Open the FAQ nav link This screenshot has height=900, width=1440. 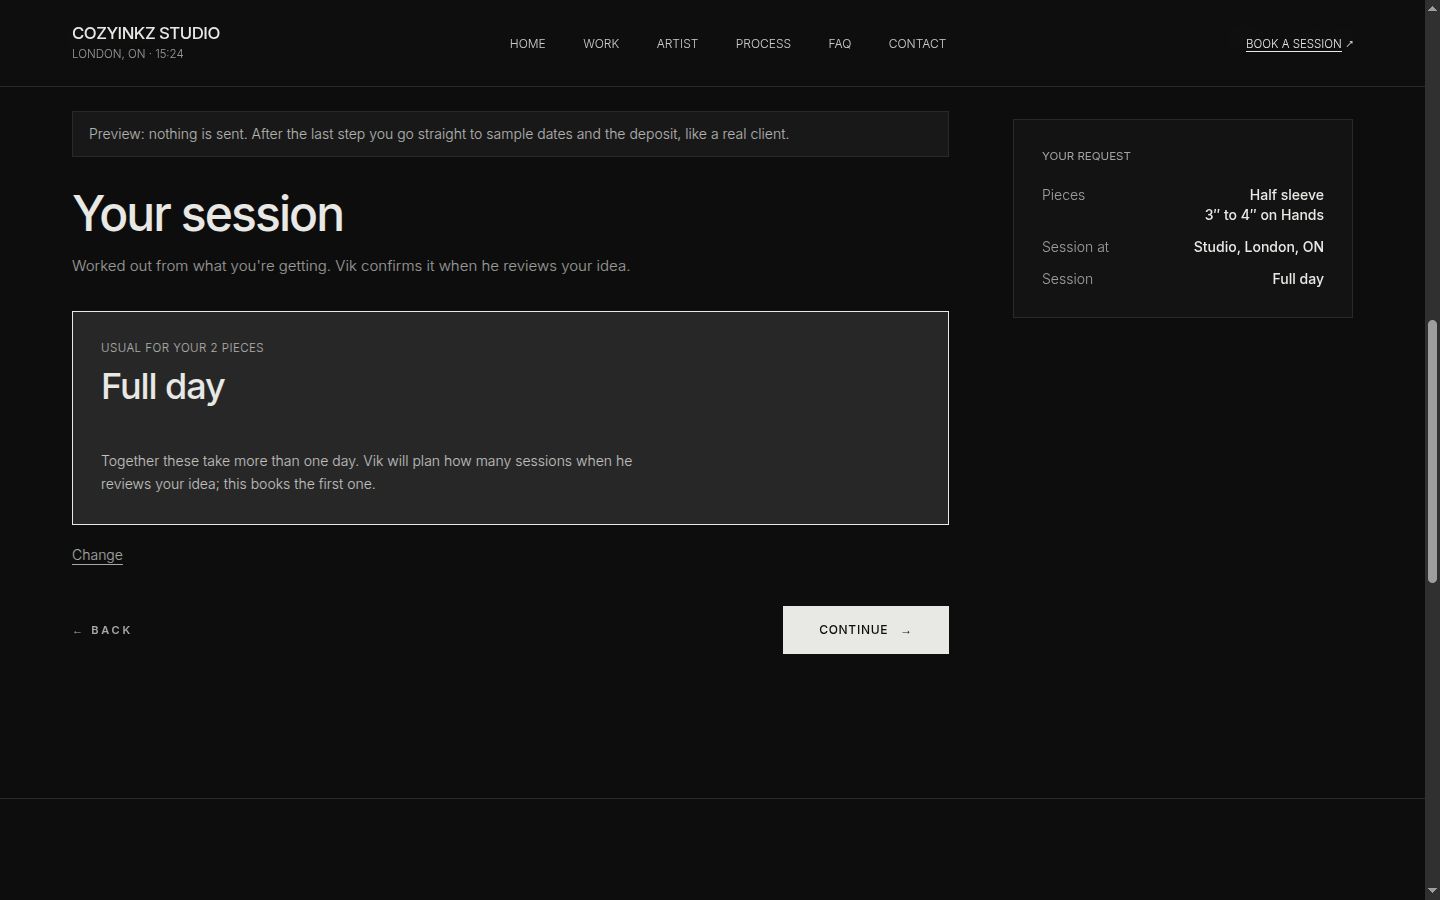pos(839,44)
